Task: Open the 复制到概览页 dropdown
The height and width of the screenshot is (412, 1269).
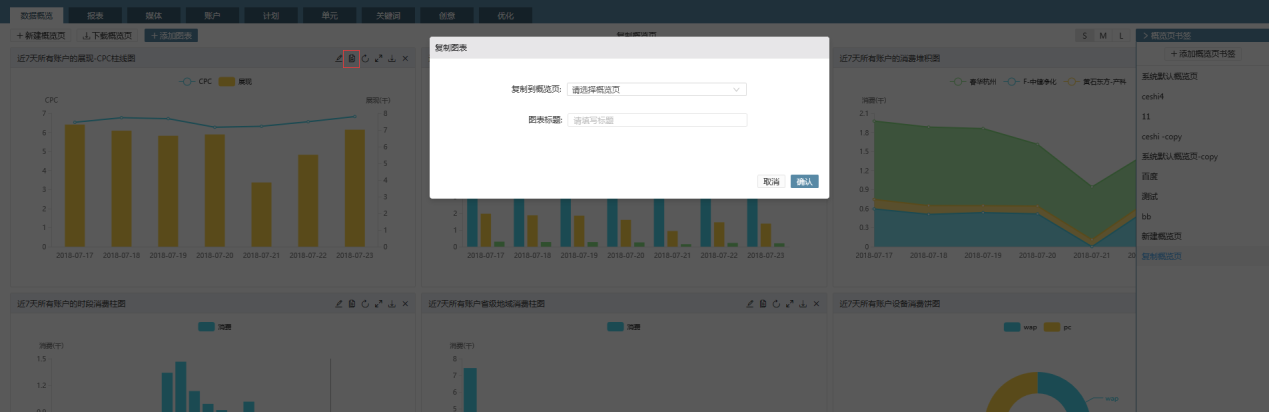Action: [x=656, y=89]
